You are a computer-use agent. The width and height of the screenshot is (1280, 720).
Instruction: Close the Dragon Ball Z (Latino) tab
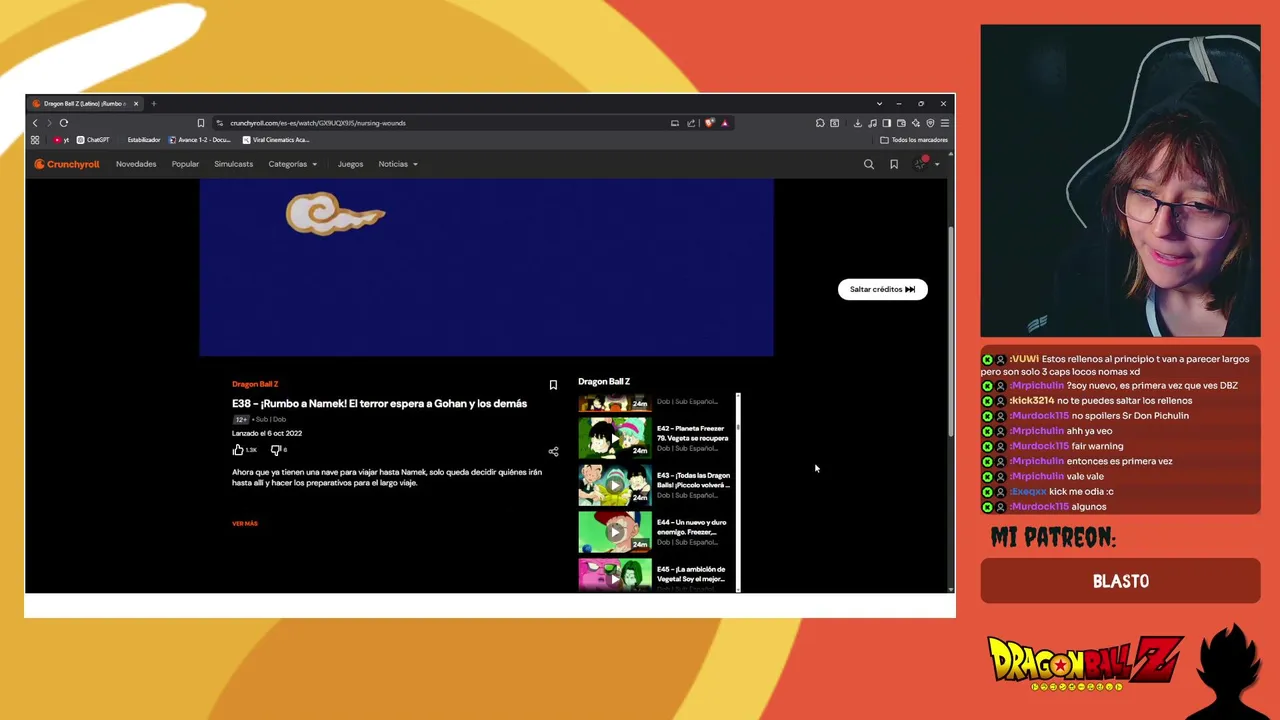tap(136, 104)
